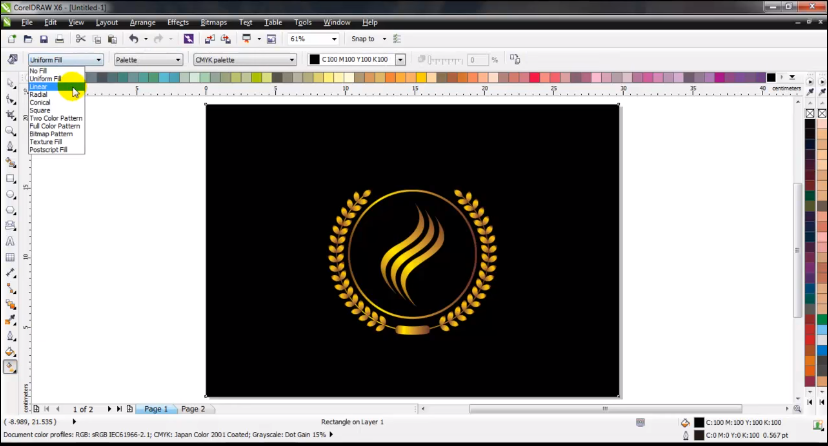The height and width of the screenshot is (446, 828).
Task: Export the drawing using the export icon
Action: pos(225,39)
